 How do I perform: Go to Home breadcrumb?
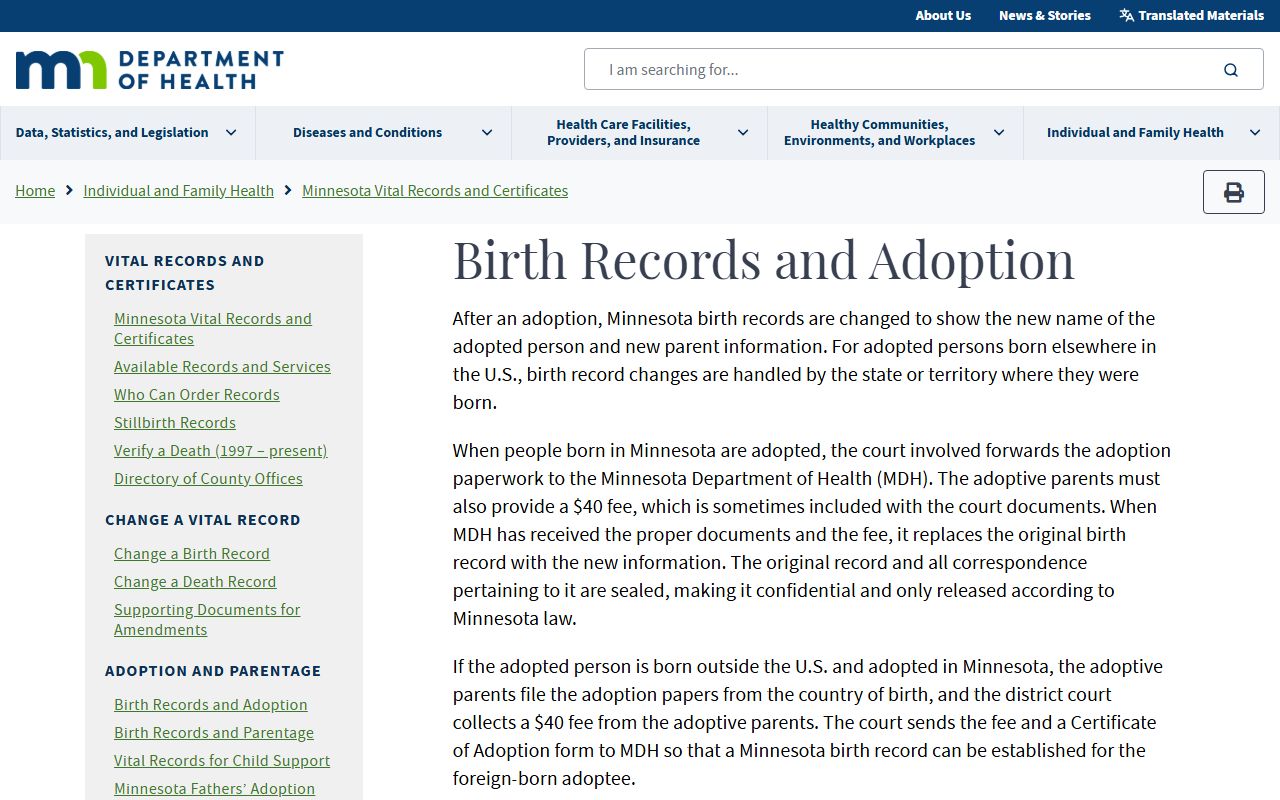[x=35, y=190]
